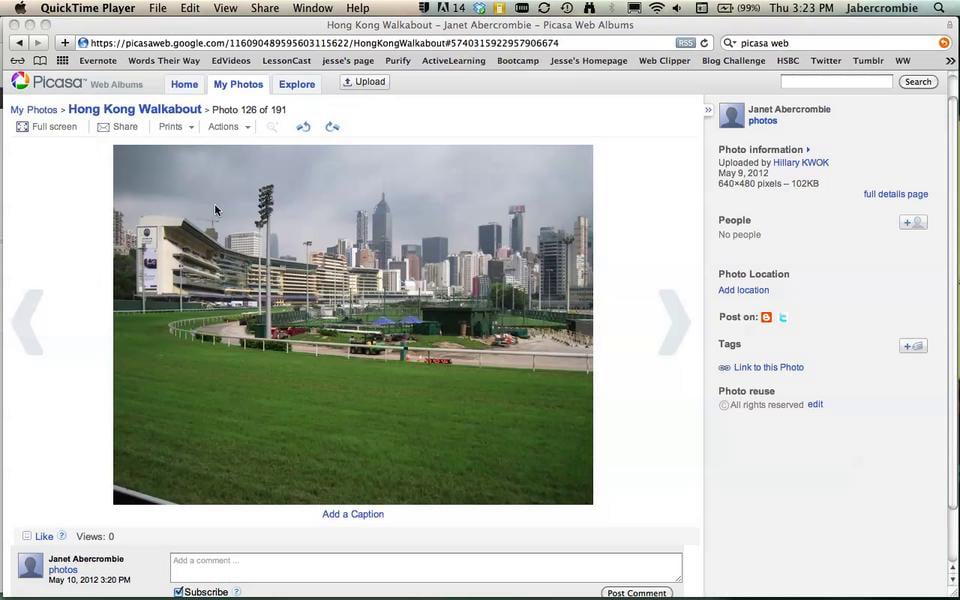The width and height of the screenshot is (960, 600).
Task: Open the Apple menu
Action: pos(20,8)
